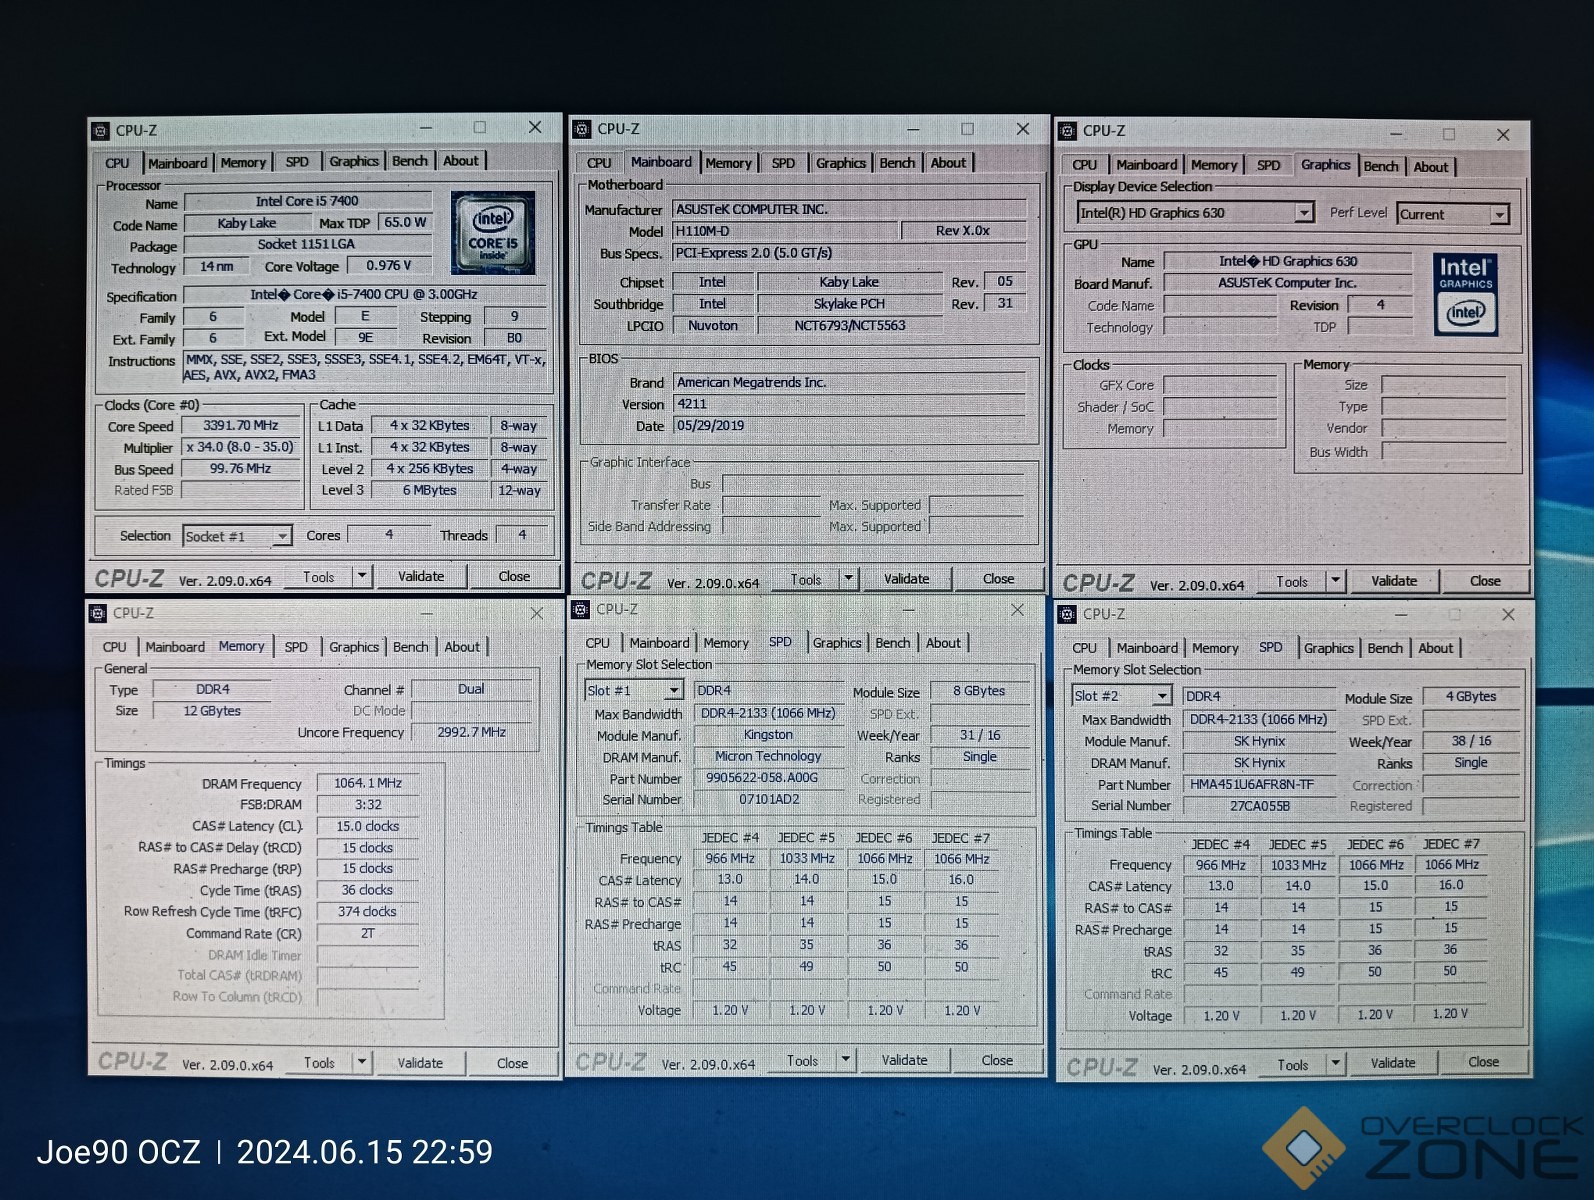The width and height of the screenshot is (1594, 1200).
Task: Click Part Number HMA451U6AFR8N-TF
Action: (x=1259, y=785)
